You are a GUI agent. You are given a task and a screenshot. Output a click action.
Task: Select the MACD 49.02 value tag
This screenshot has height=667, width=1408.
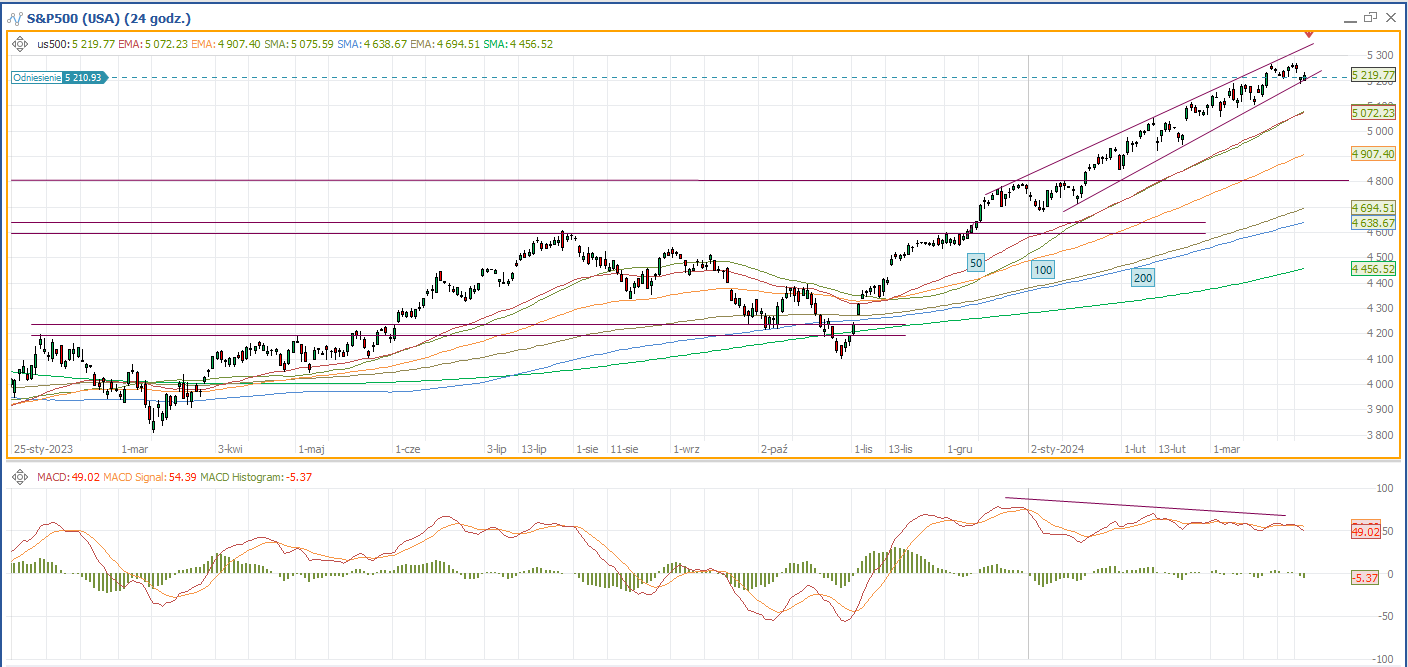pyautogui.click(x=1367, y=532)
